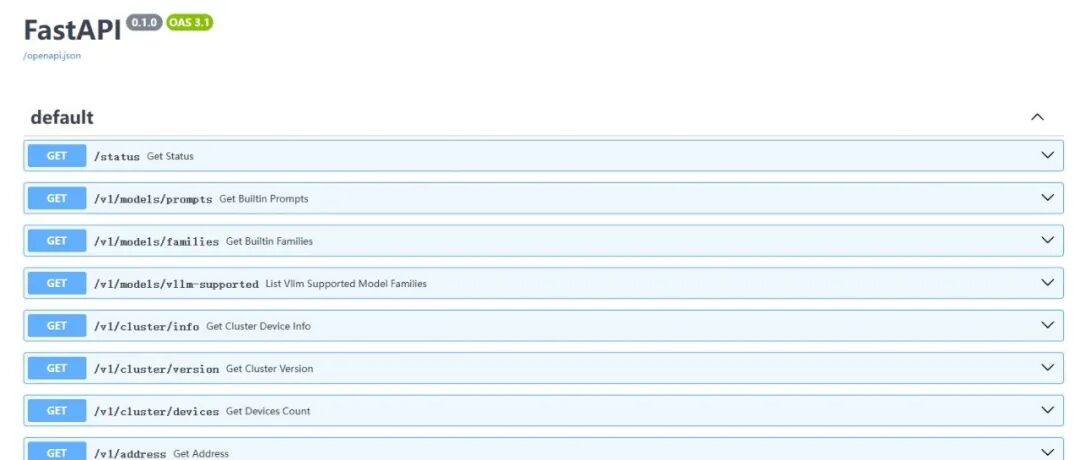Expand the /v1/cluster/version row chevron
This screenshot has height=460, width=1080.
1048,368
